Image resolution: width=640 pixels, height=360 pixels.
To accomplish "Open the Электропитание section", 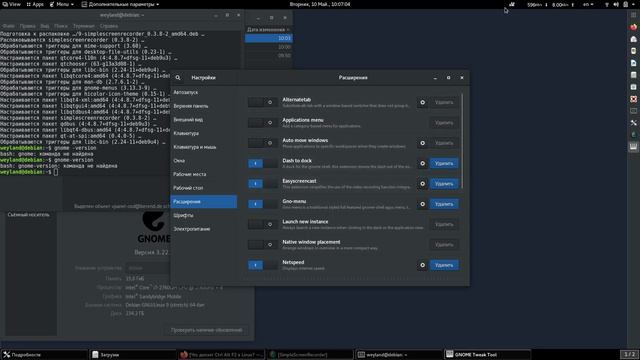I will pos(204,229).
